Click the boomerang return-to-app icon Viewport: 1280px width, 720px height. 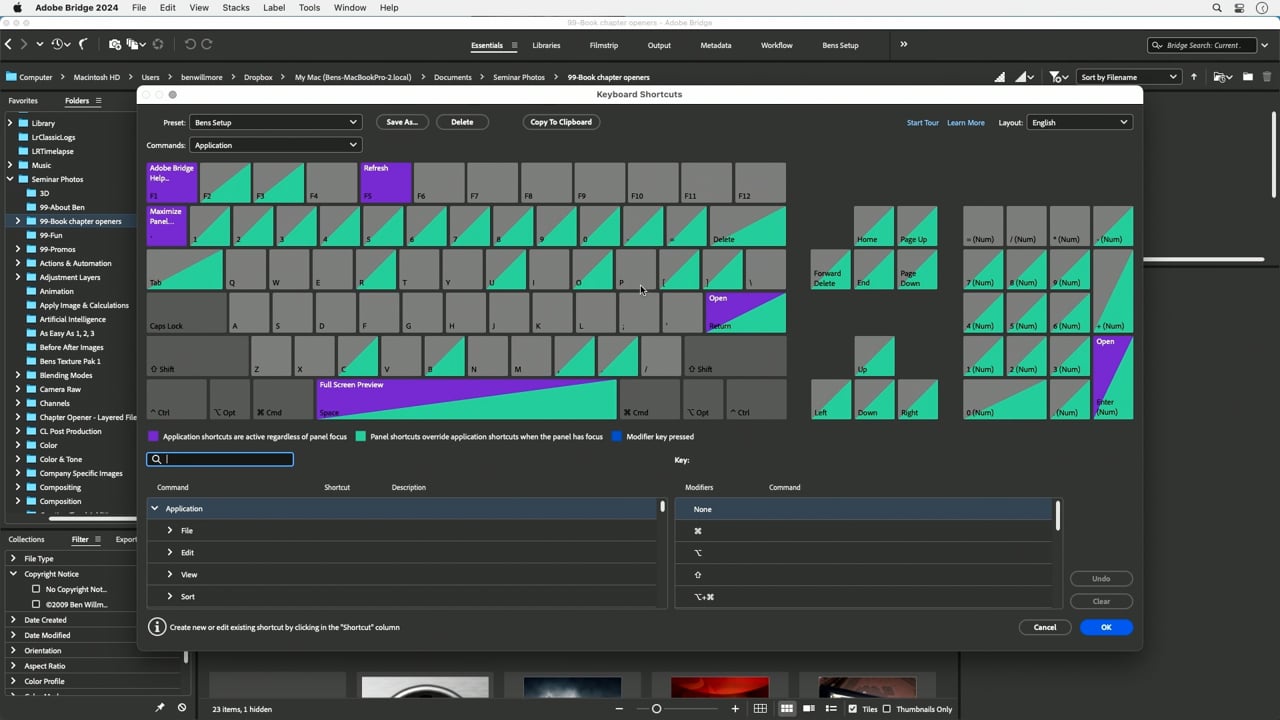[84, 44]
